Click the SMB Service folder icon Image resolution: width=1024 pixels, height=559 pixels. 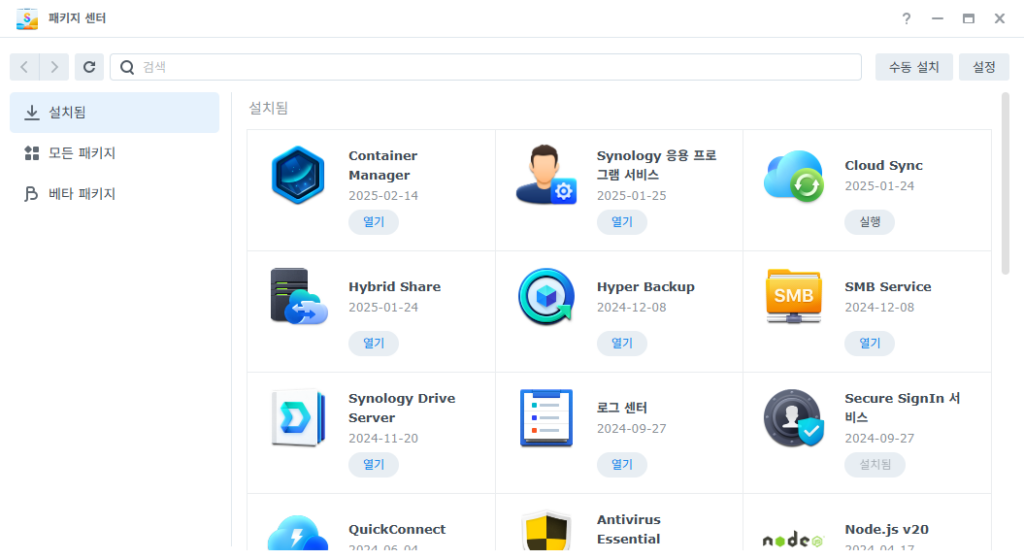coord(793,296)
